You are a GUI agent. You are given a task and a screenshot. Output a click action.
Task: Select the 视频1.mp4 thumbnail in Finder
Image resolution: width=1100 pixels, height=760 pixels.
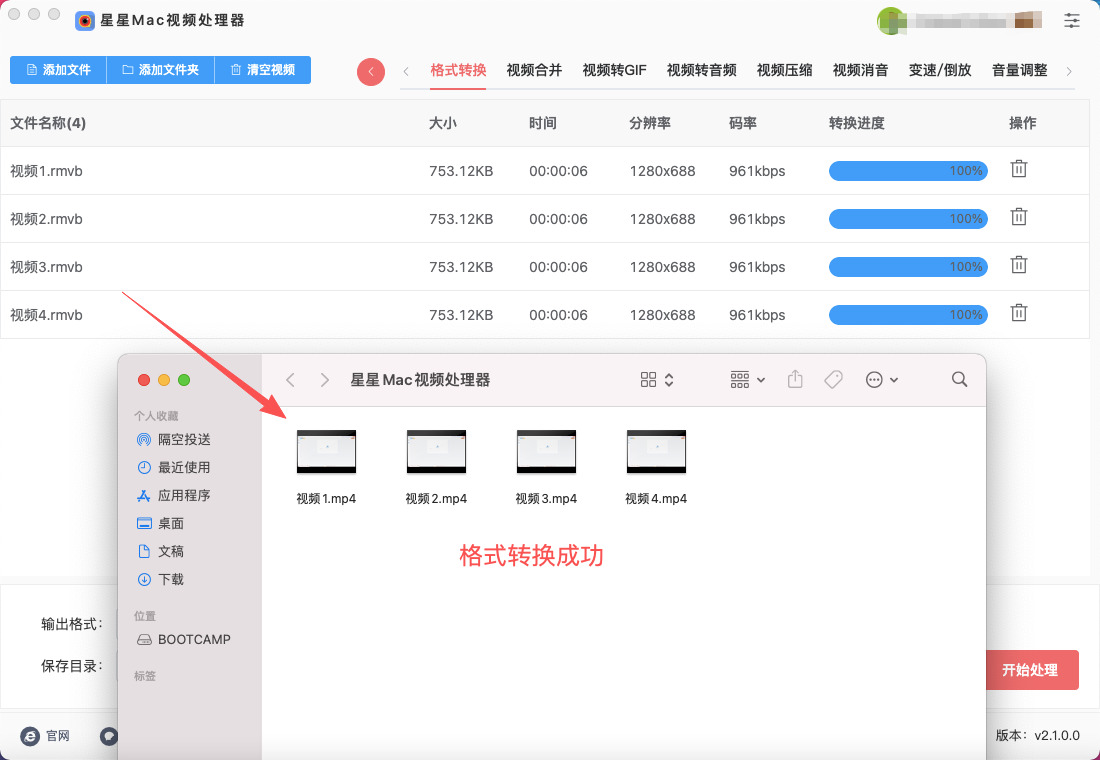click(326, 451)
